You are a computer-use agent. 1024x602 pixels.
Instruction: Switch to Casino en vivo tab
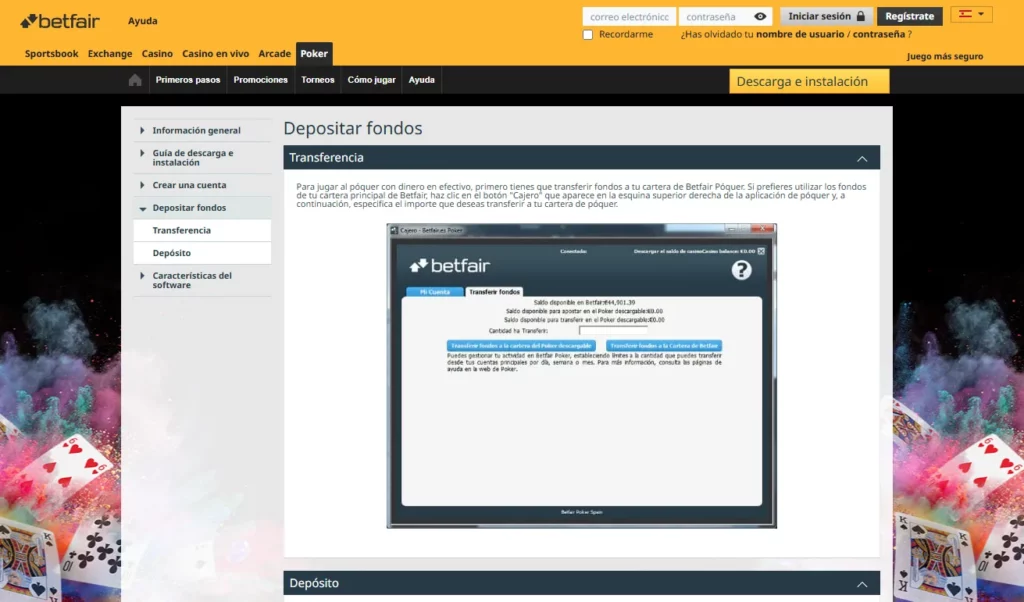[x=216, y=54]
